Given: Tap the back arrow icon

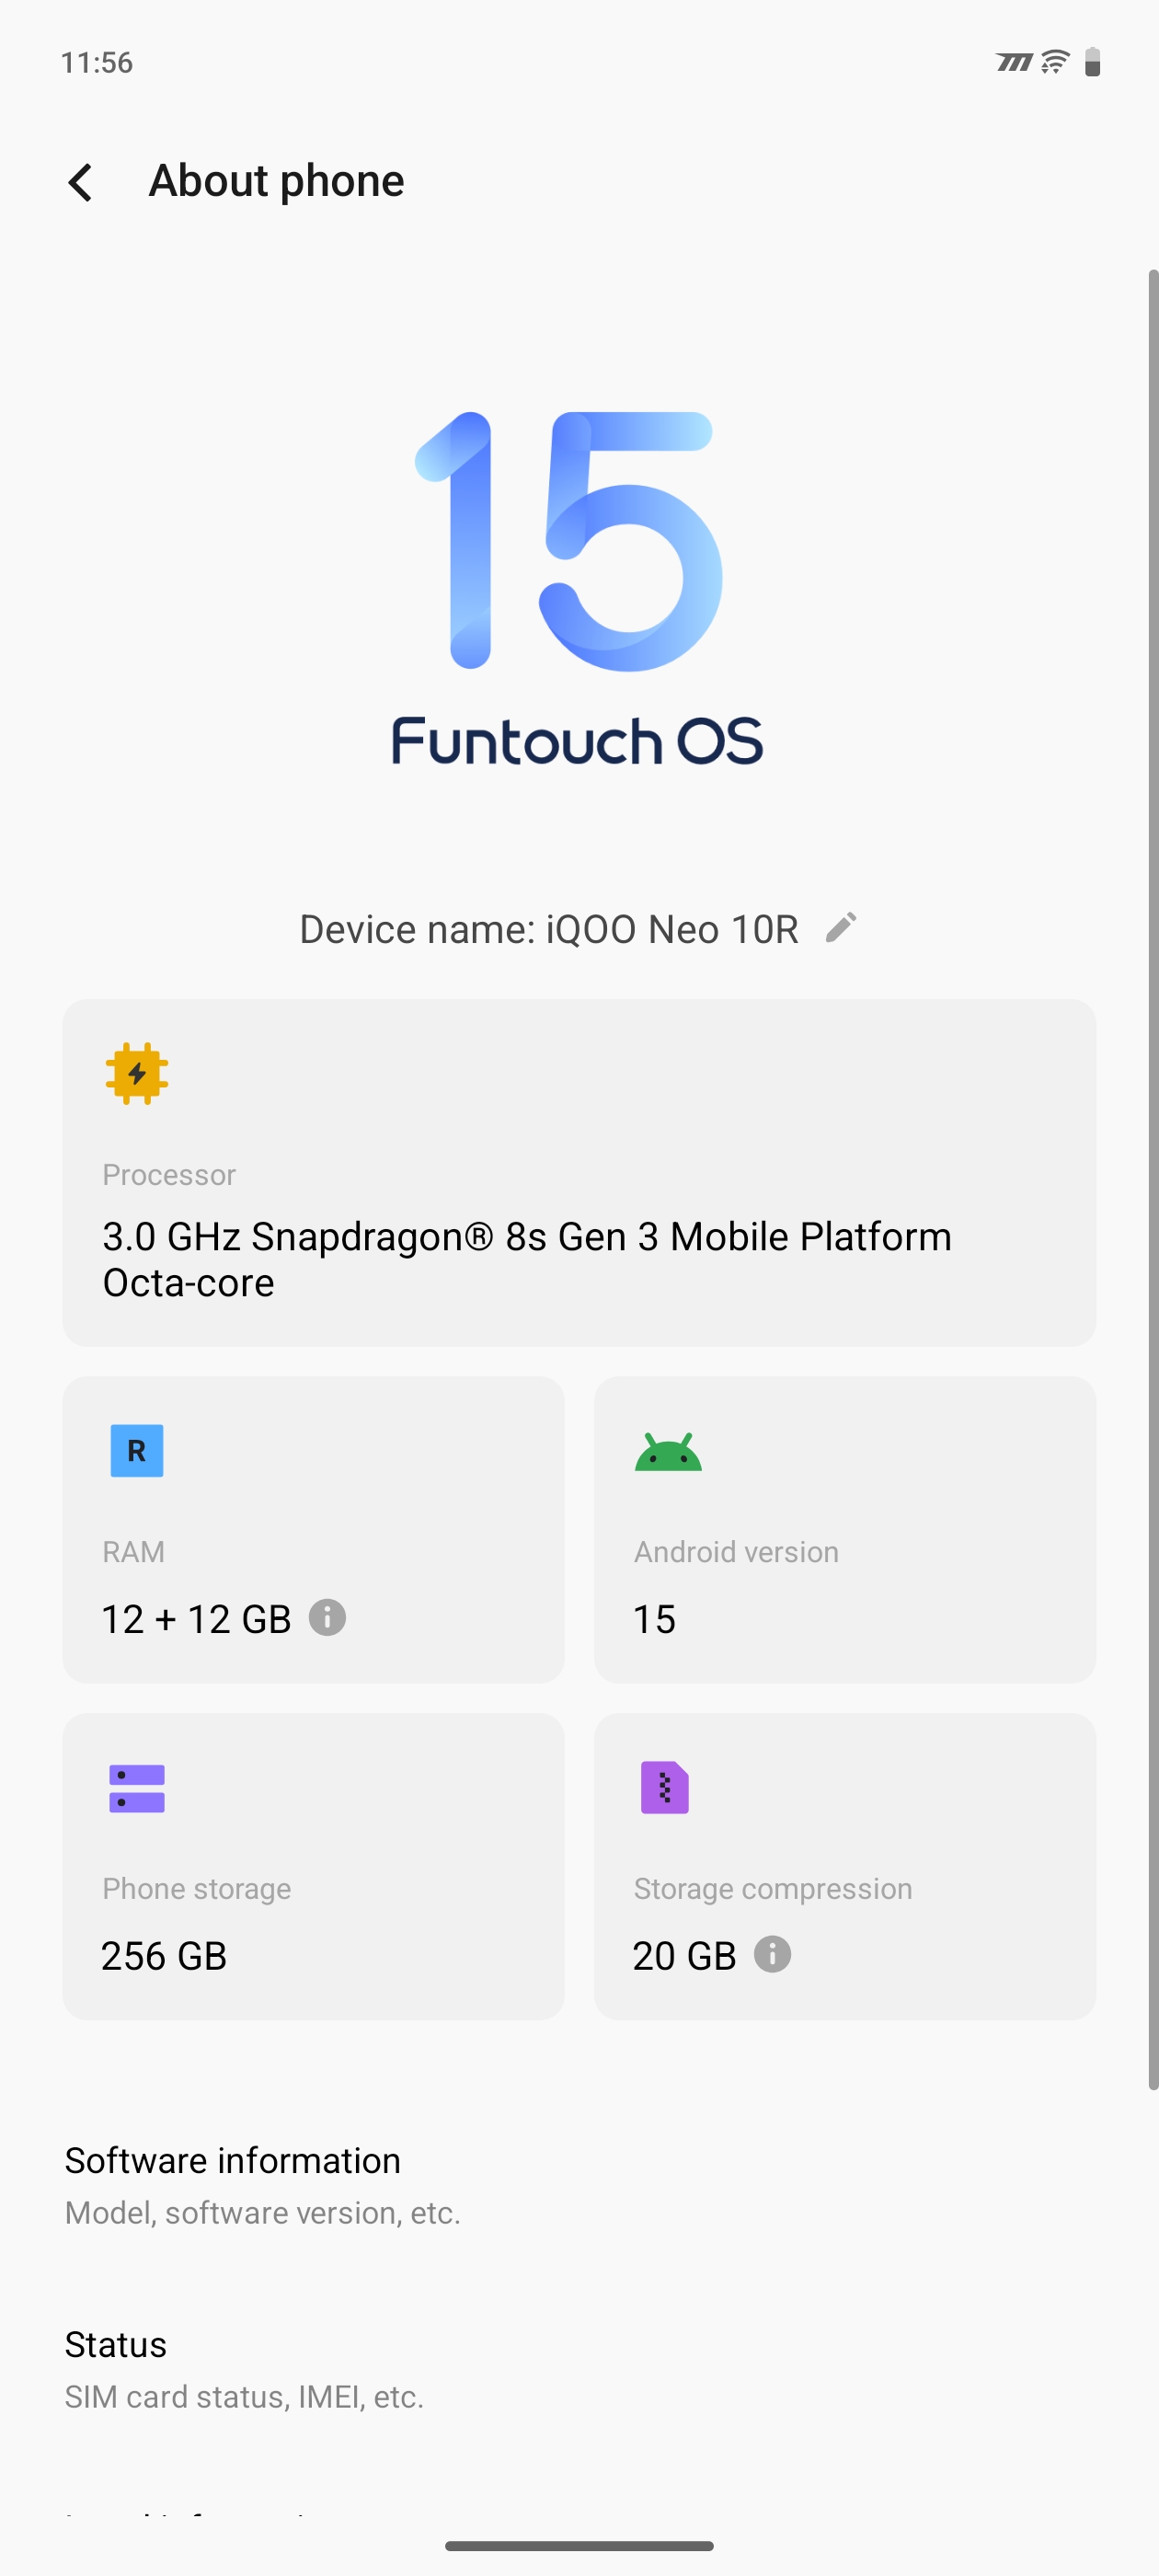Looking at the screenshot, I should coord(81,182).
